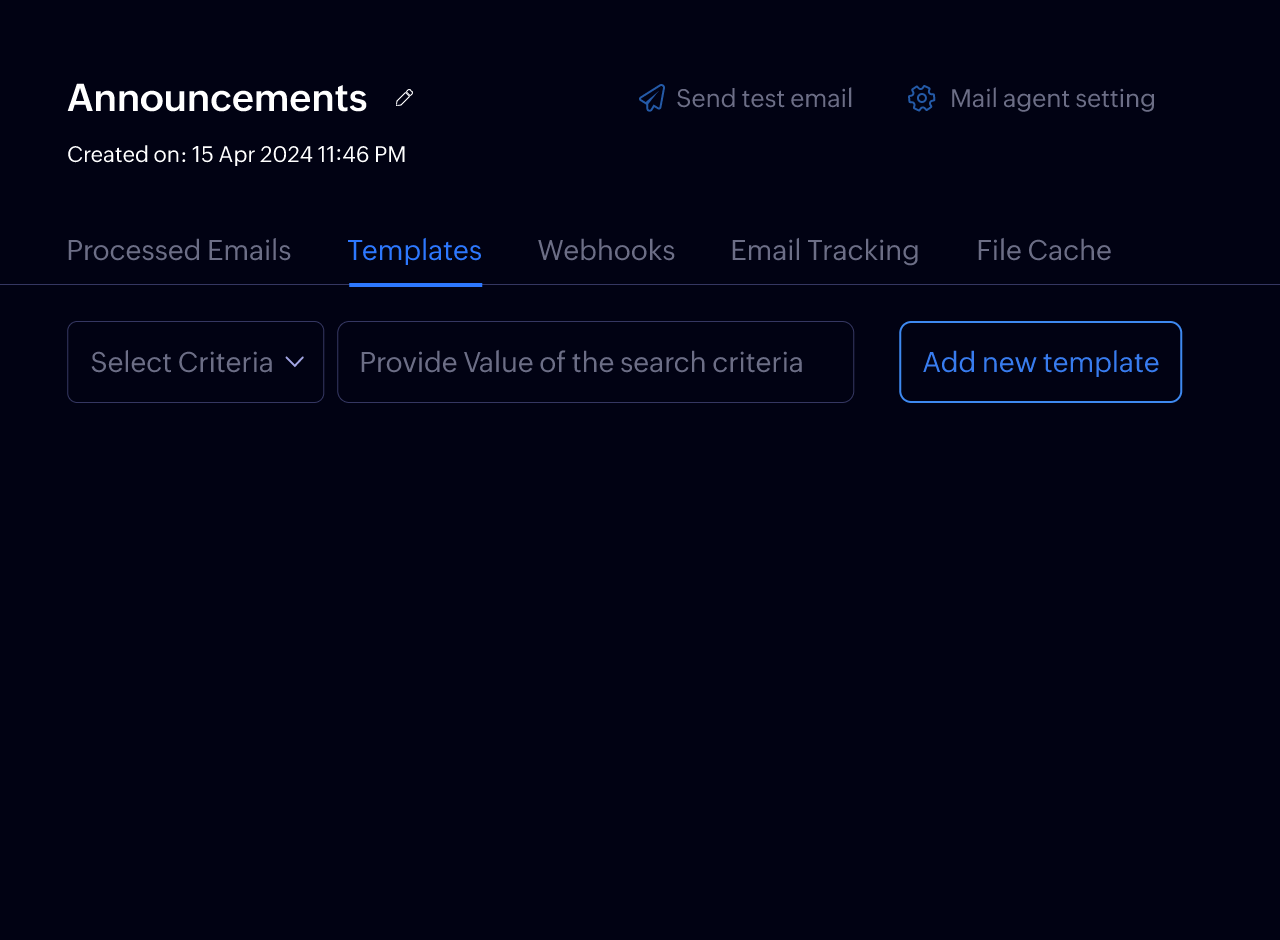
Task: Select the File Cache tab
Action: coord(1043,250)
